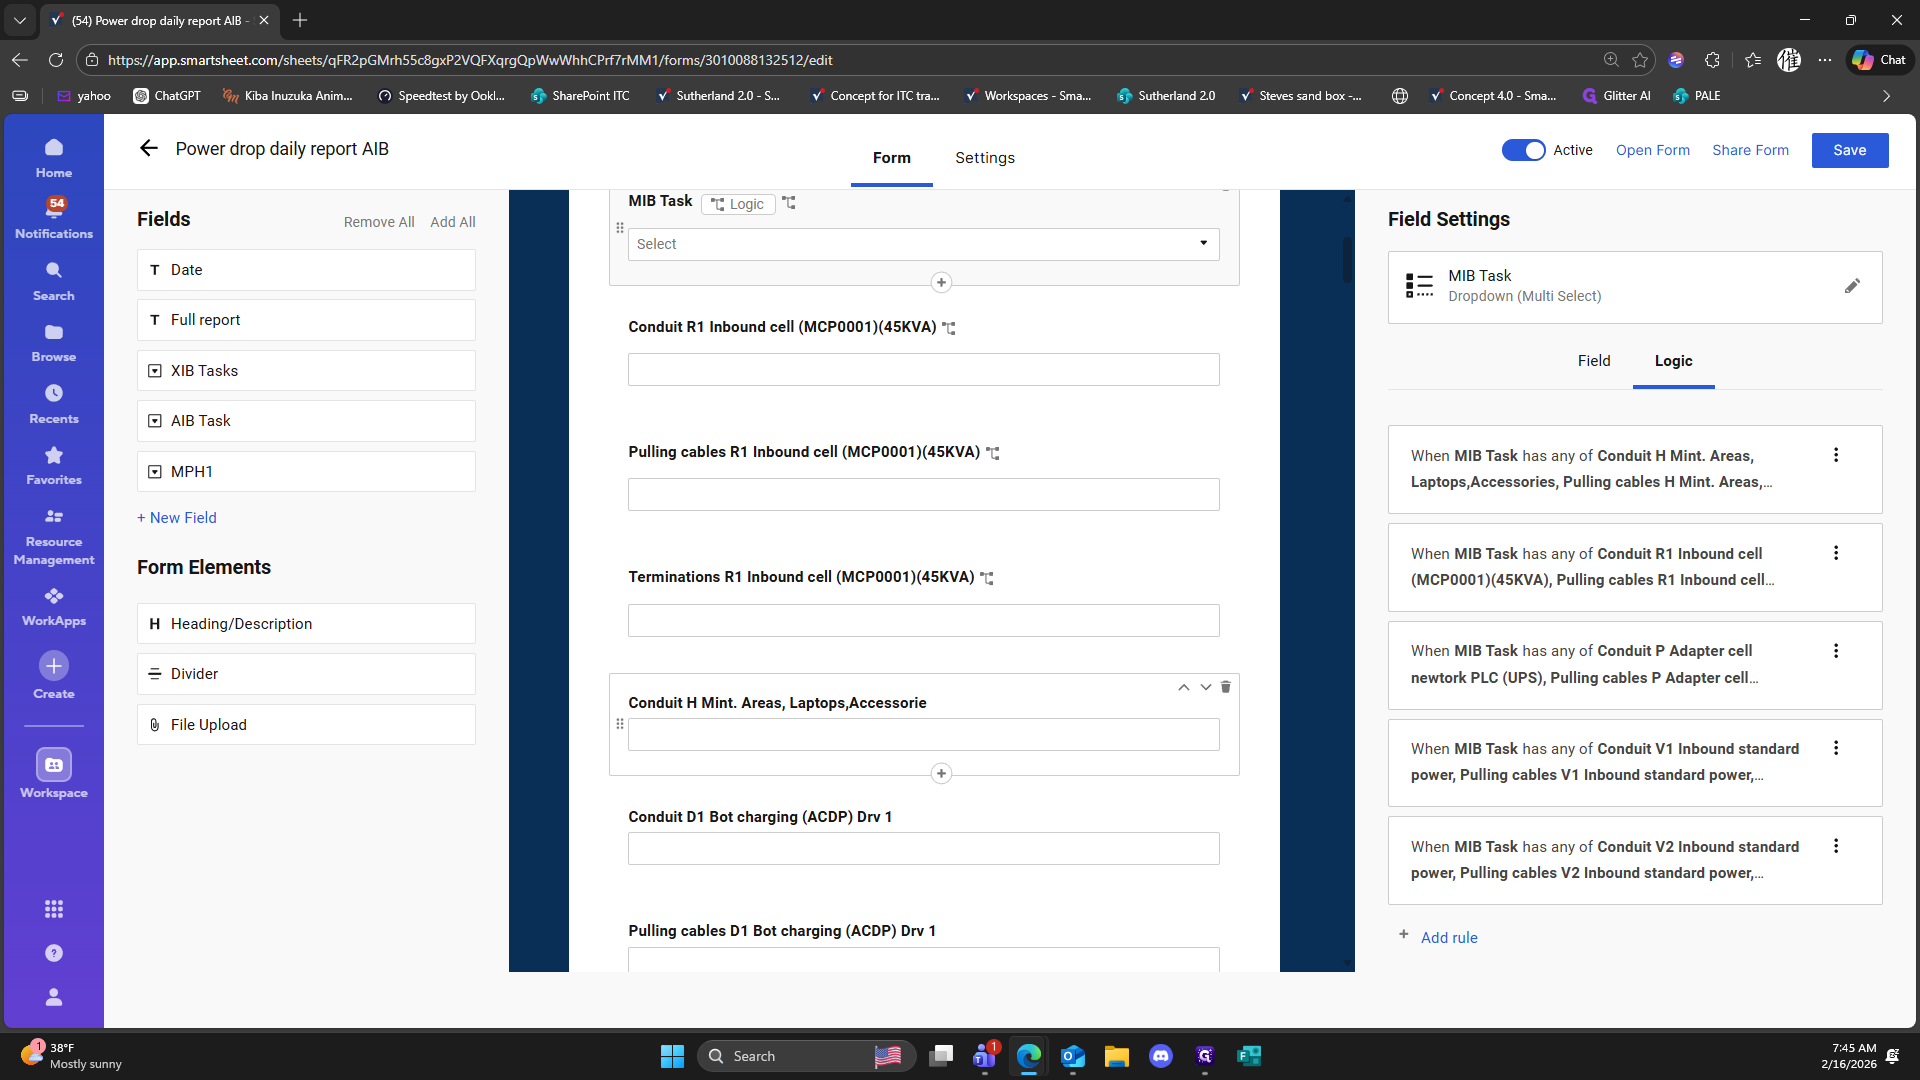Open Notifications in the sidebar
Viewport: 1920px width, 1080px height.
click(x=54, y=217)
